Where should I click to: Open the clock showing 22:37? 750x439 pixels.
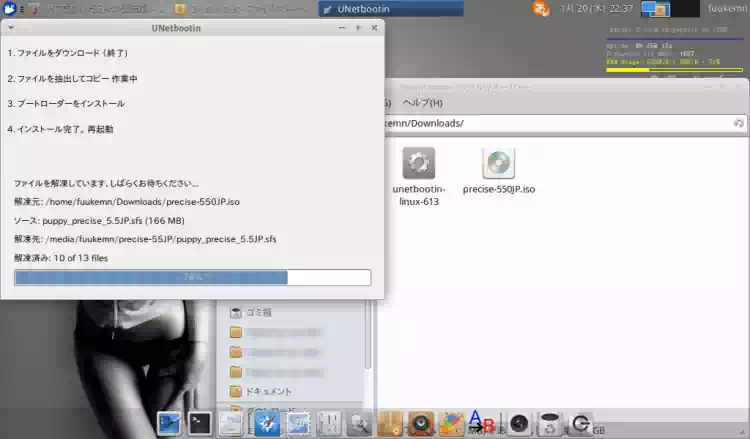(x=596, y=8)
